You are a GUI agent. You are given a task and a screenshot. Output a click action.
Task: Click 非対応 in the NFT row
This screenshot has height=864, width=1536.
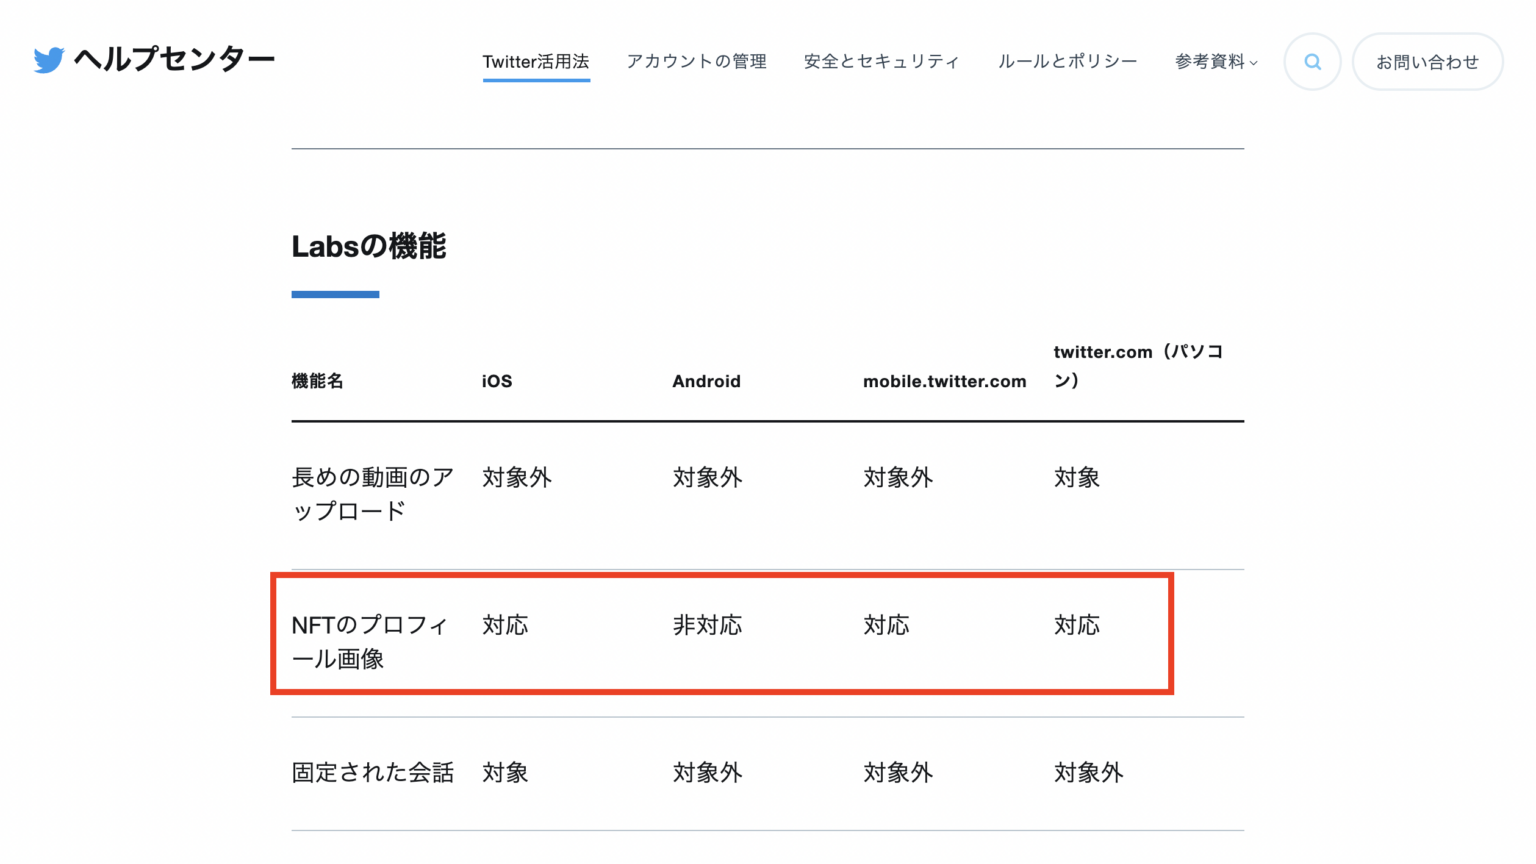coord(707,625)
